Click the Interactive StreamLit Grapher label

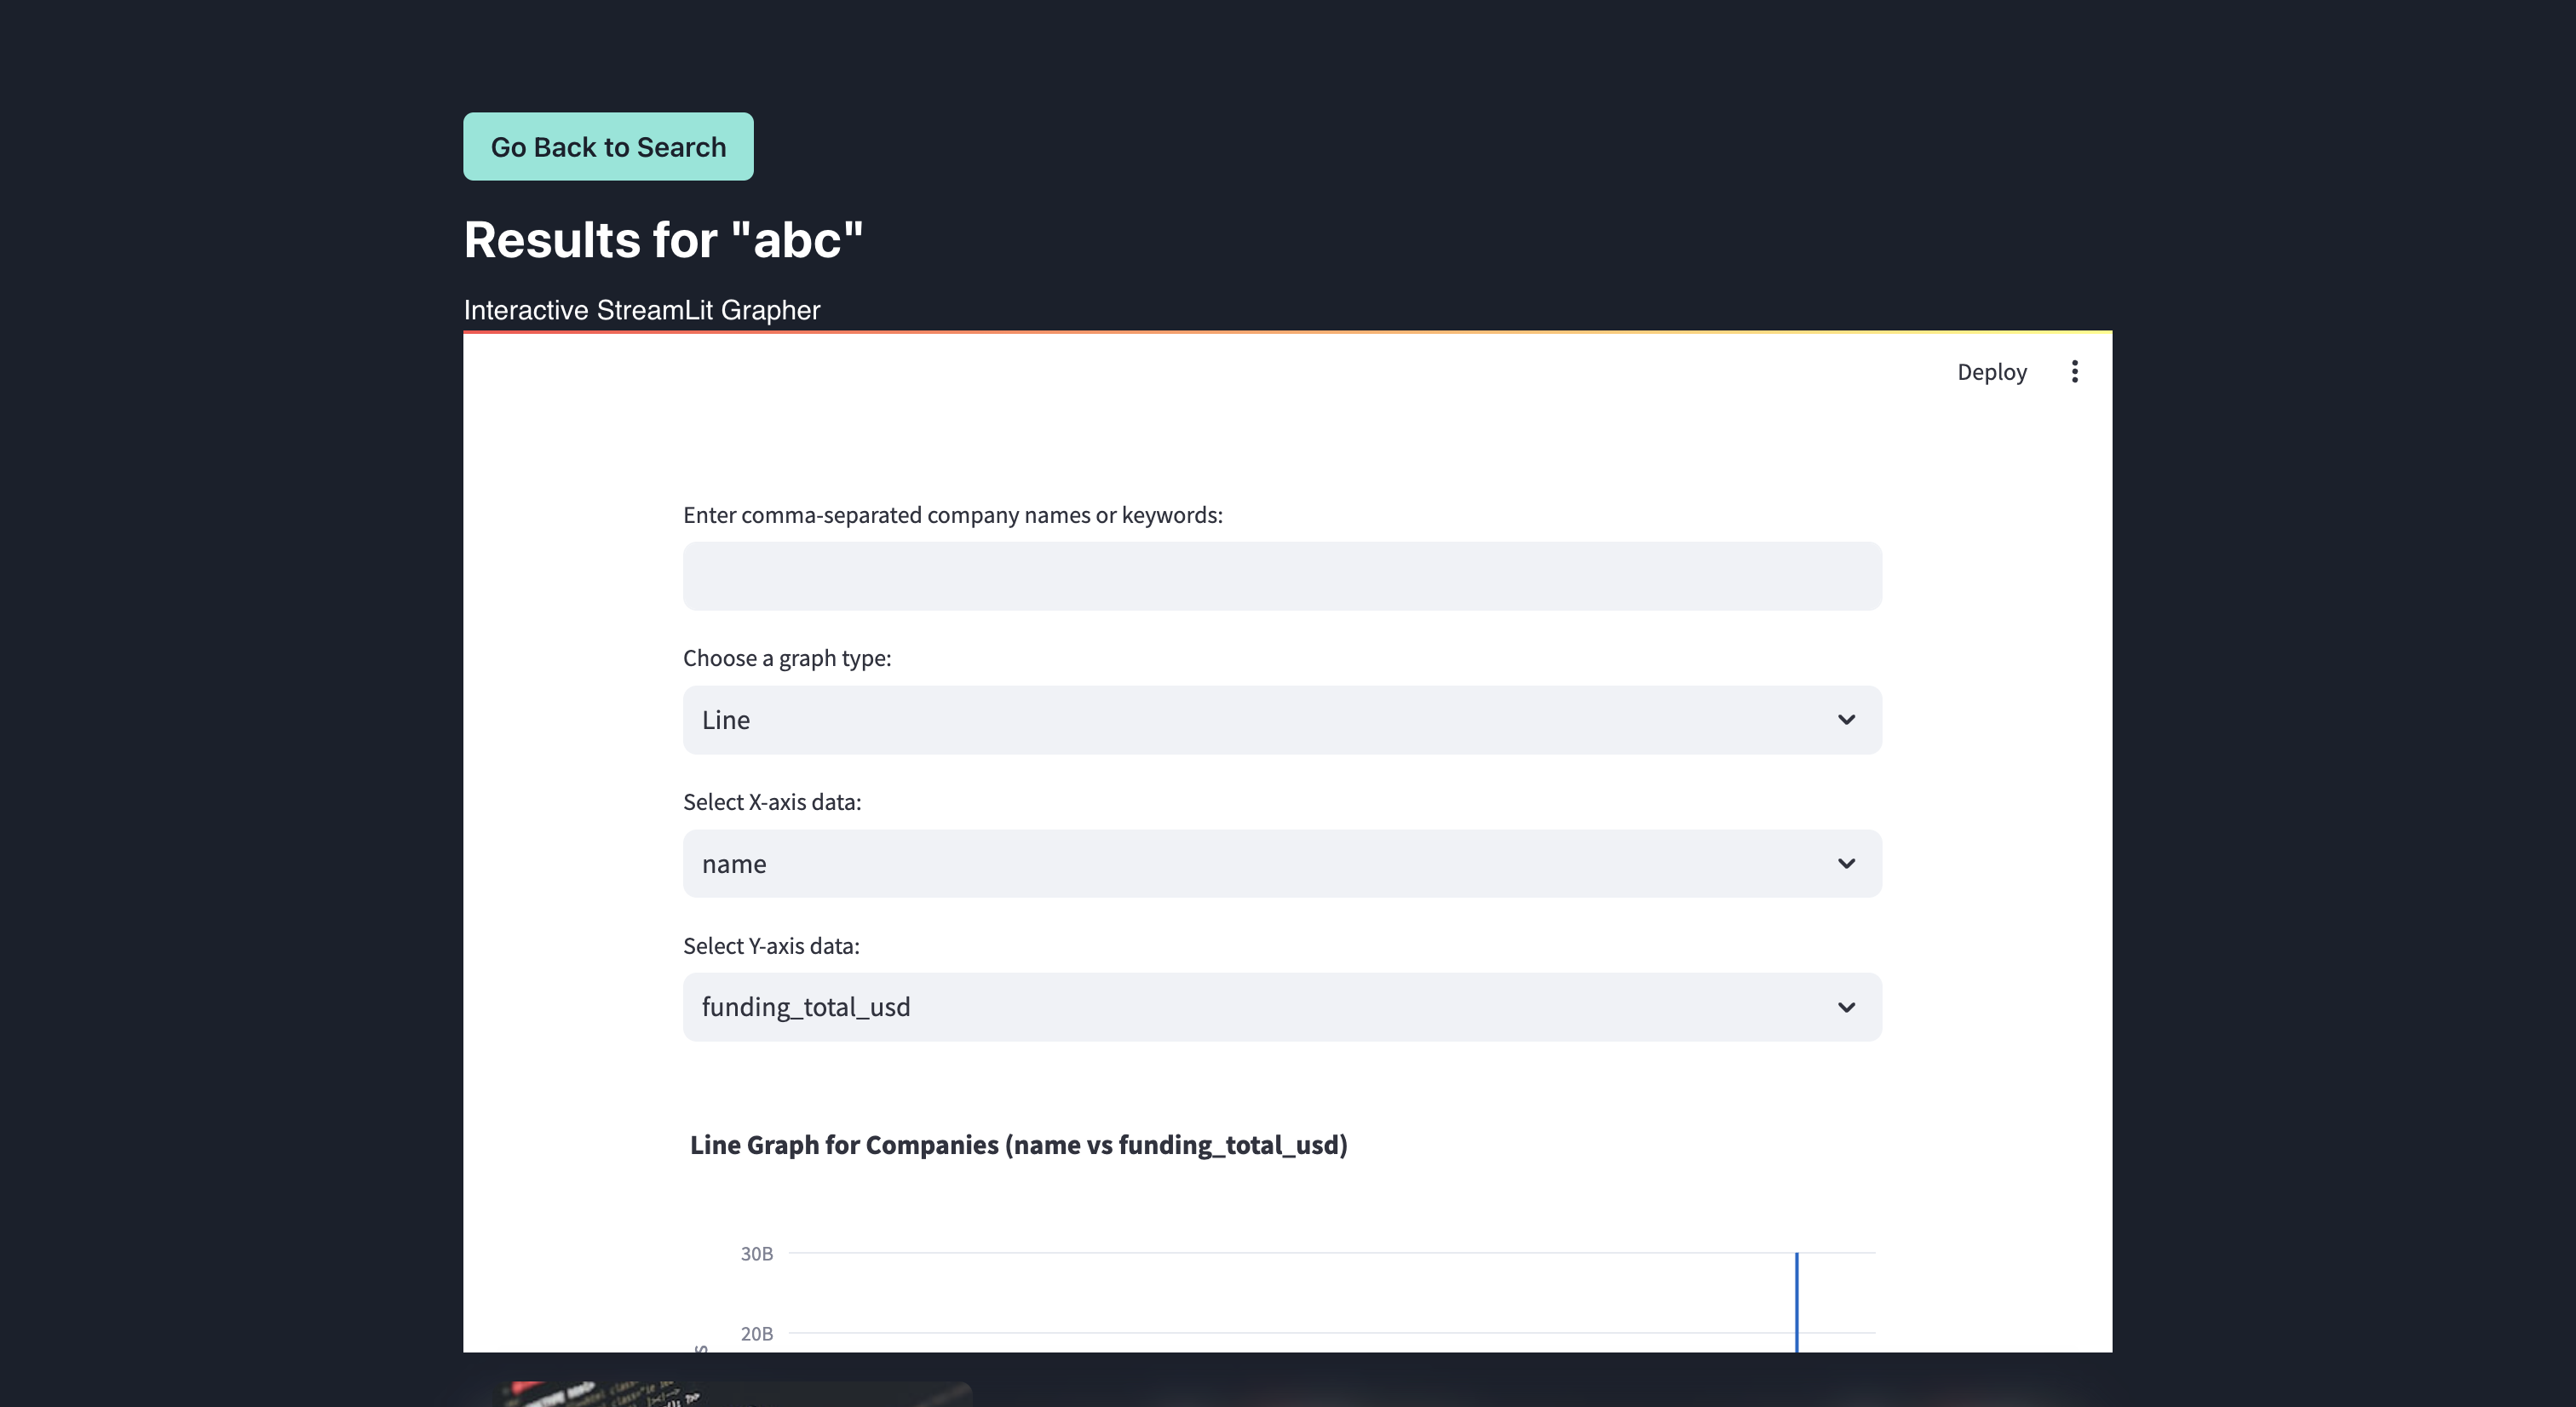pos(641,310)
